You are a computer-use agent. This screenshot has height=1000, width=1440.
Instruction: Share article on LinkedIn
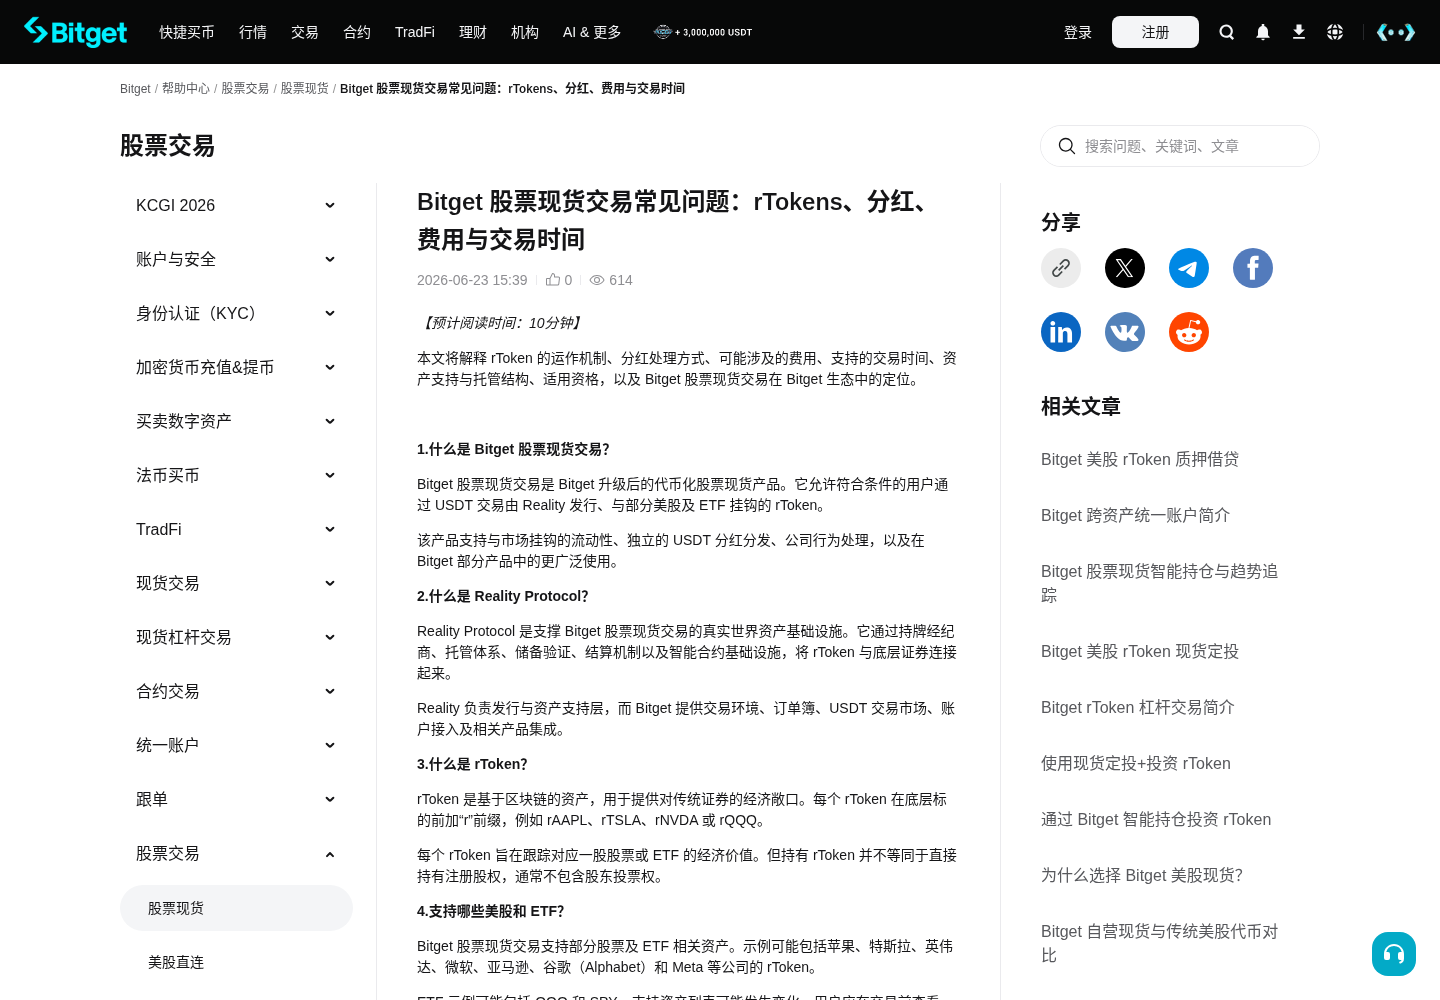(1061, 332)
